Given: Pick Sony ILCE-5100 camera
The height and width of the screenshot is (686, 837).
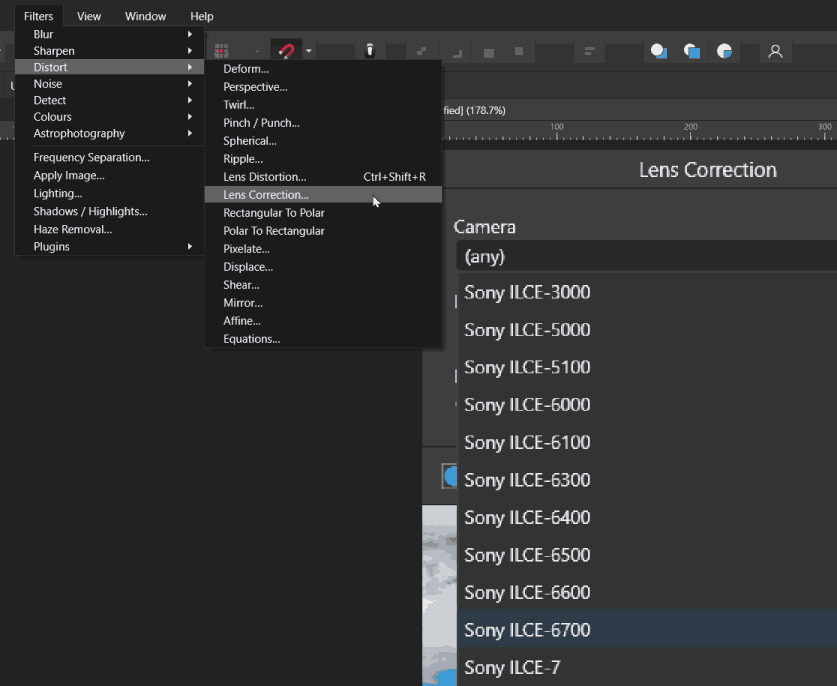Looking at the screenshot, I should pyautogui.click(x=647, y=367).
